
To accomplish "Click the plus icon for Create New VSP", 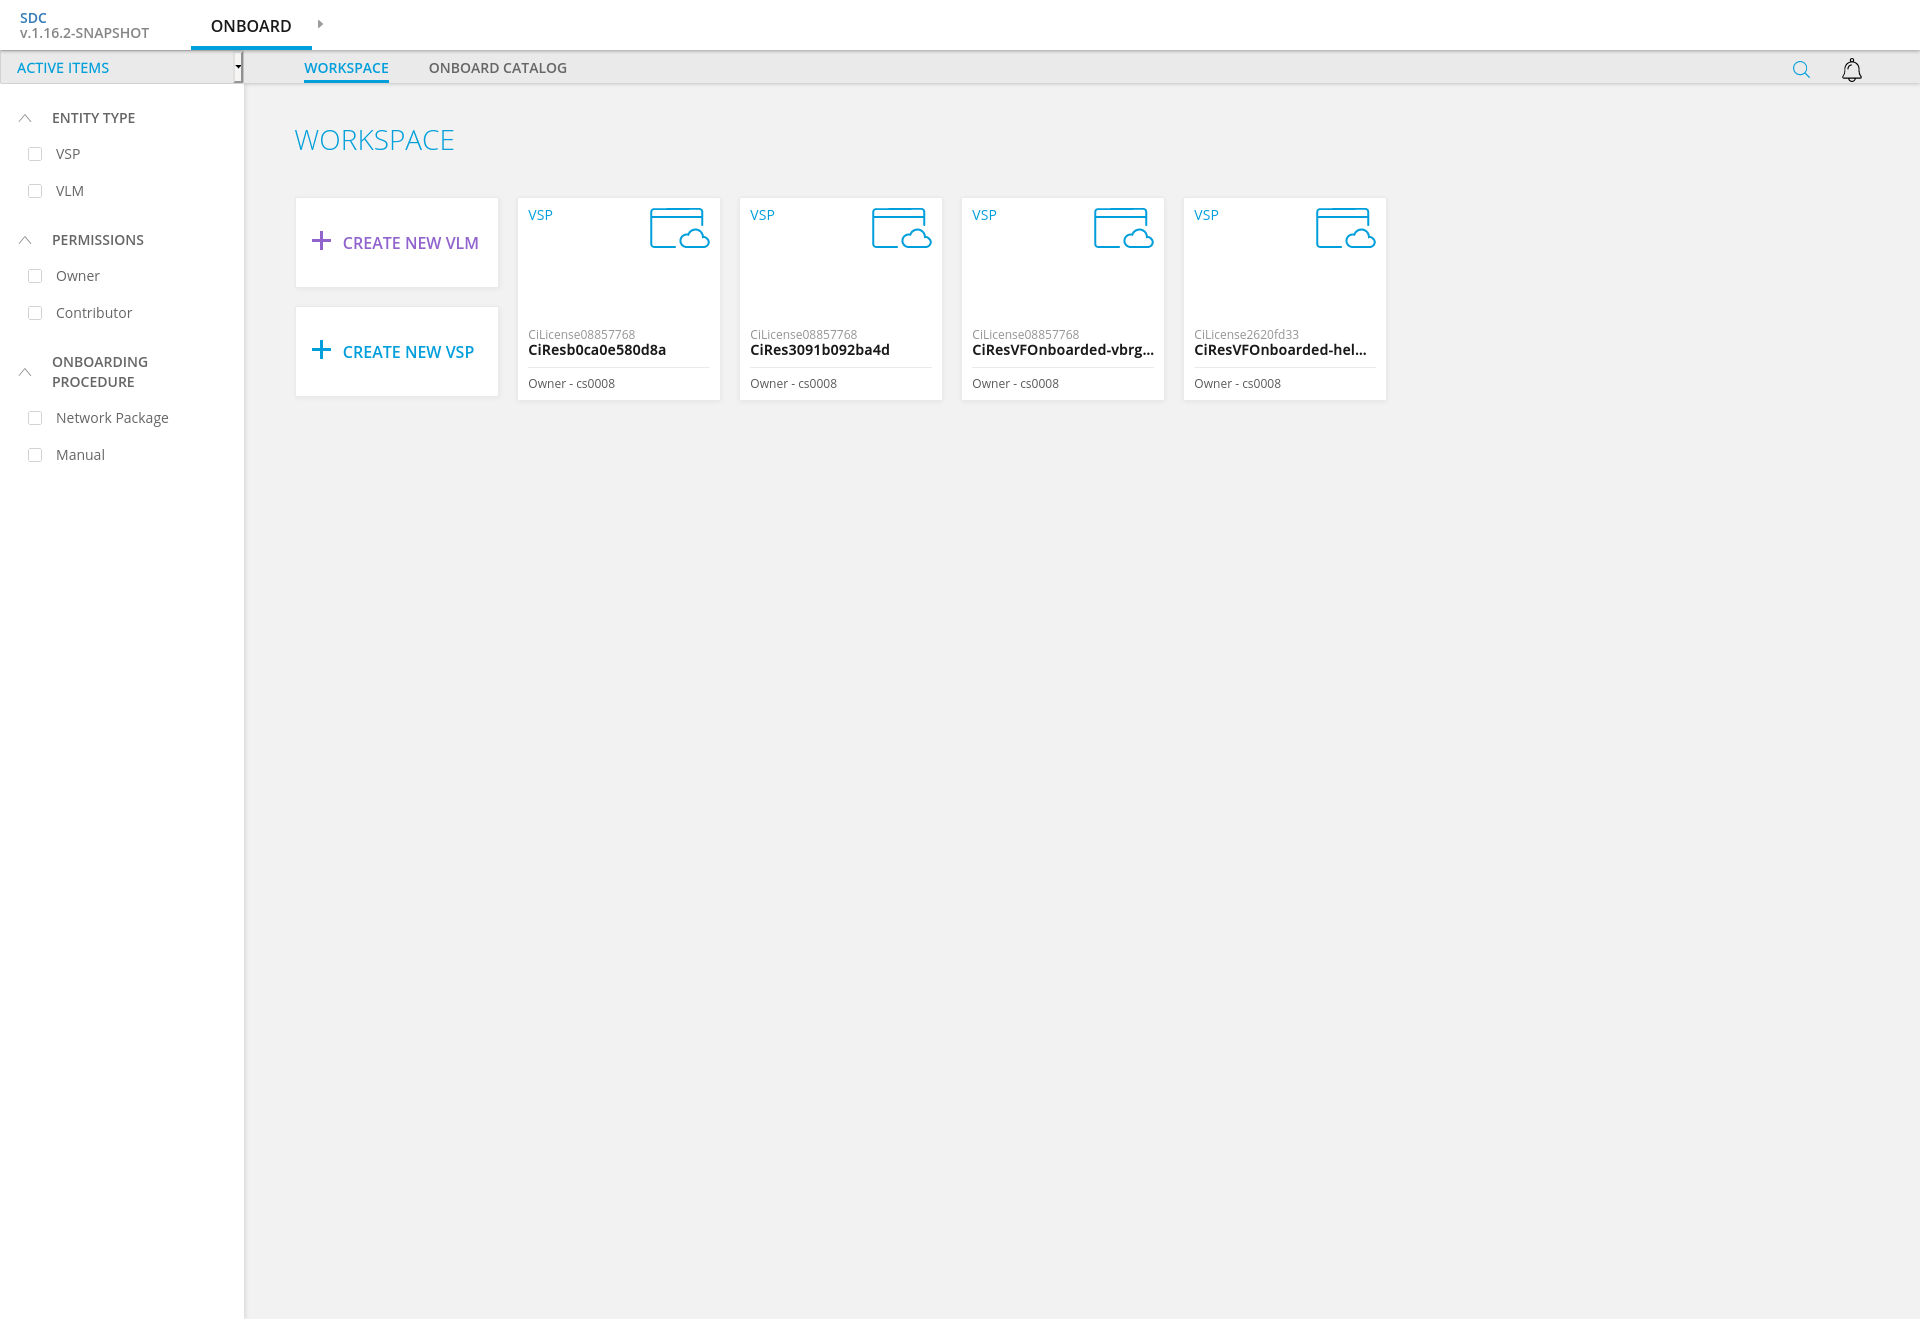I will click(x=321, y=350).
